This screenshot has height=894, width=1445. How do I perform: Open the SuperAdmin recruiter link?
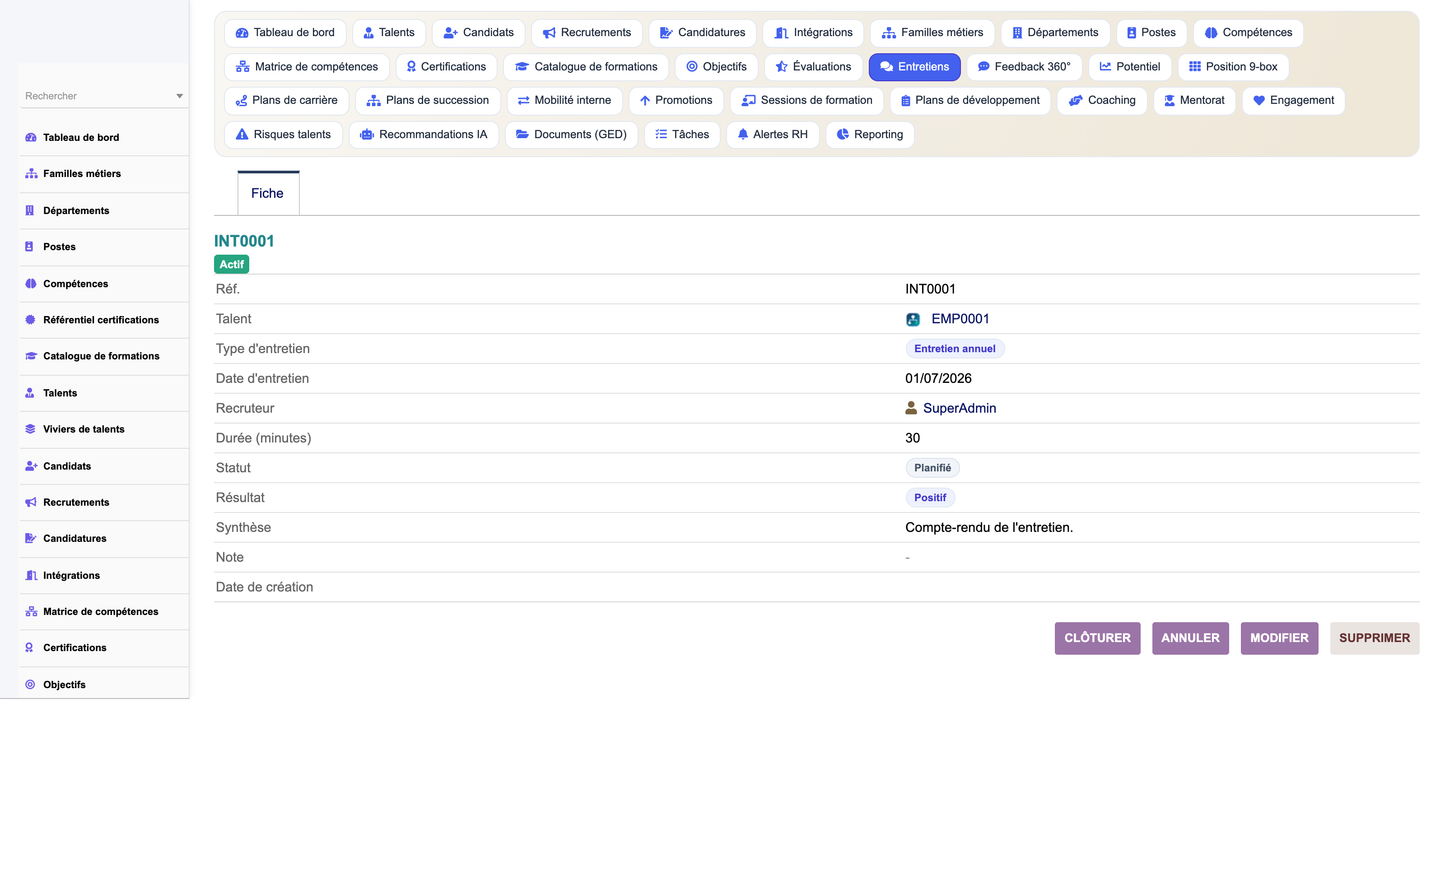pyautogui.click(x=959, y=408)
